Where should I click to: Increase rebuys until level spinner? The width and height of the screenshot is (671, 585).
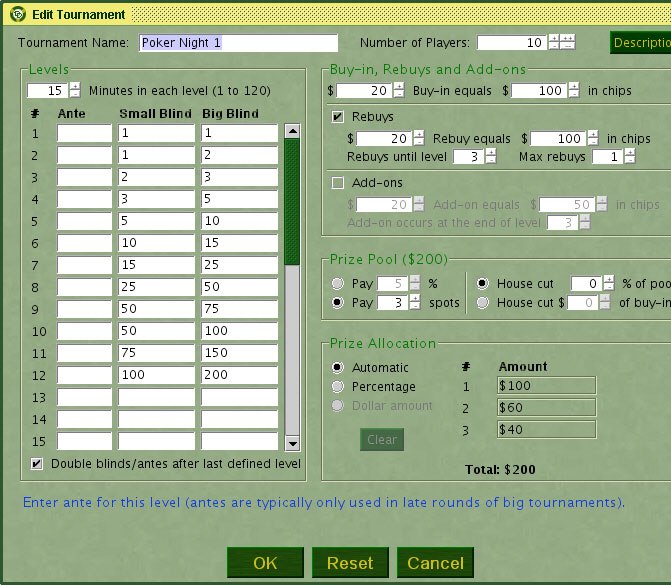pyautogui.click(x=490, y=153)
